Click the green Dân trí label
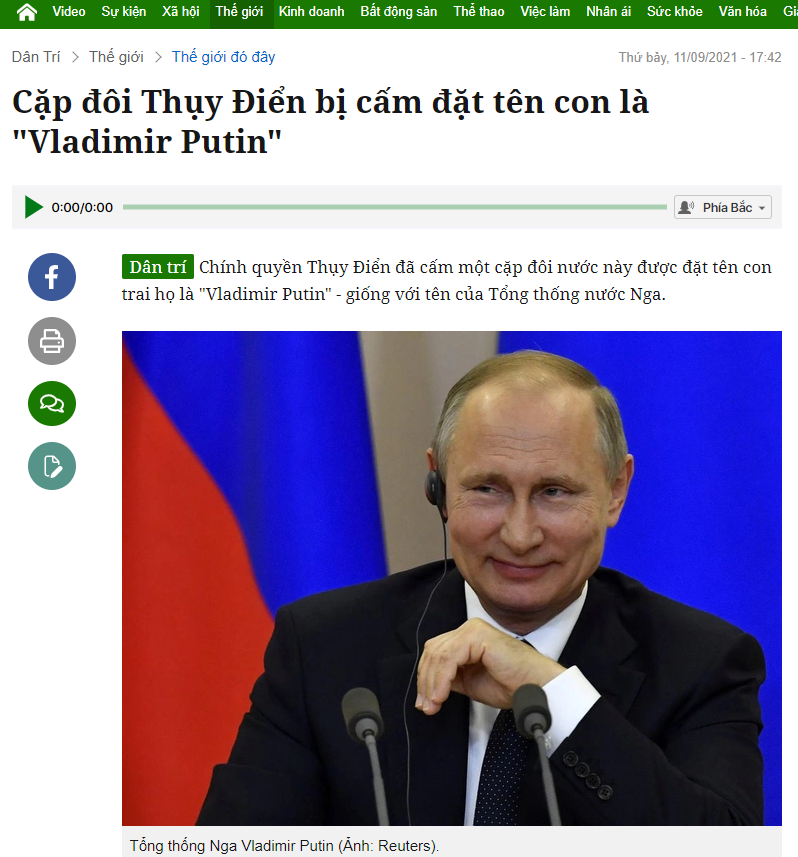The width and height of the screenshot is (798, 857). click(x=157, y=267)
